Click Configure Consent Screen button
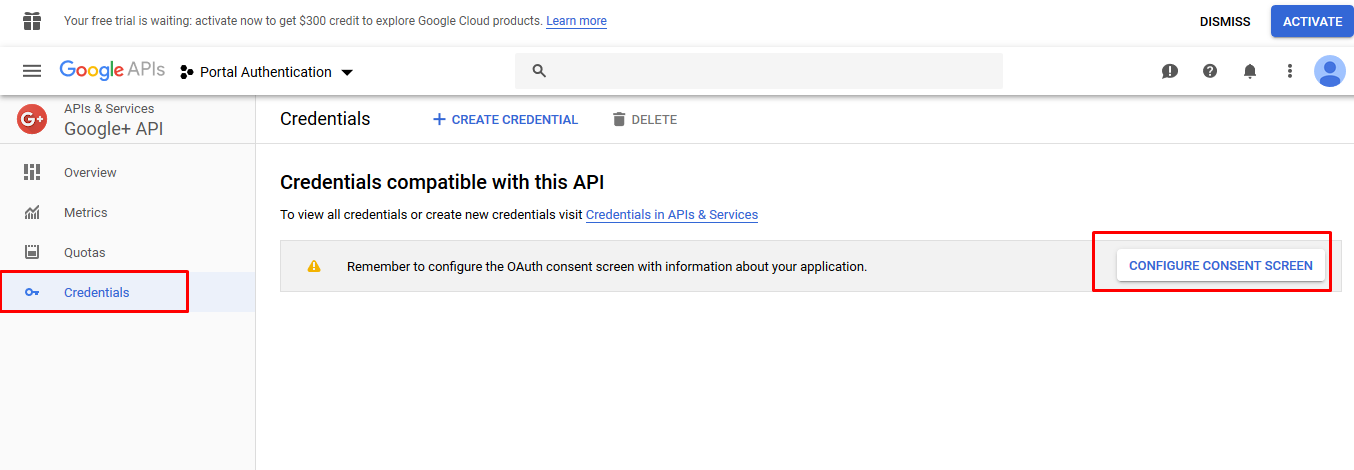Screen dimensions: 1354x470 pyautogui.click(x=1221, y=266)
